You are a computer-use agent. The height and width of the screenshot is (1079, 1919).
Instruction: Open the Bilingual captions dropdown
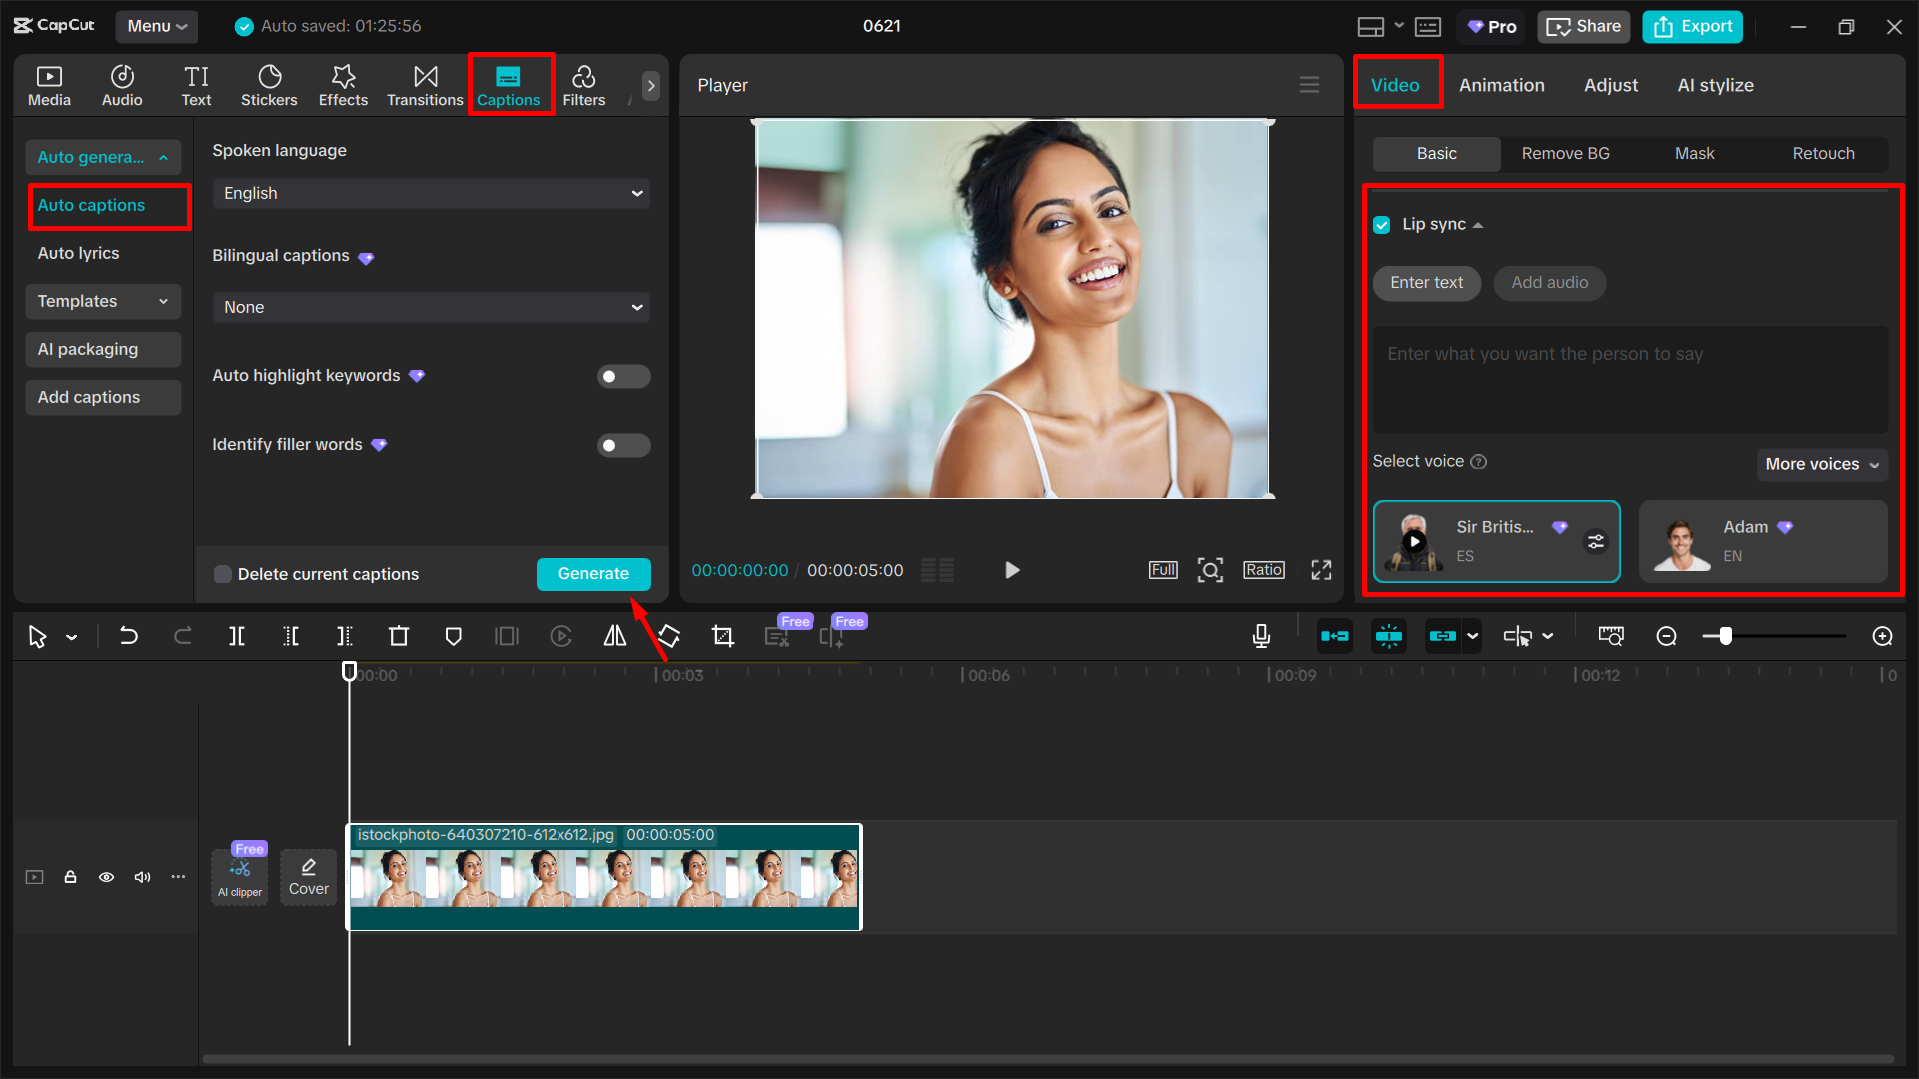[x=430, y=307]
